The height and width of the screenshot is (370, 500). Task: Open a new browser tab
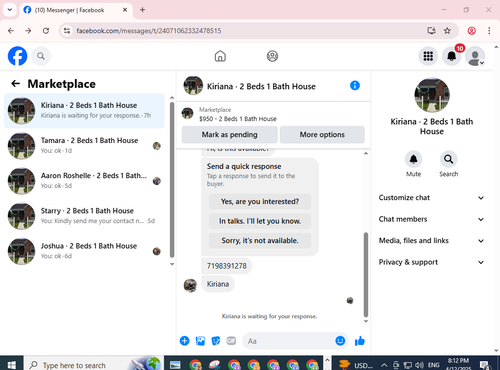click(142, 10)
